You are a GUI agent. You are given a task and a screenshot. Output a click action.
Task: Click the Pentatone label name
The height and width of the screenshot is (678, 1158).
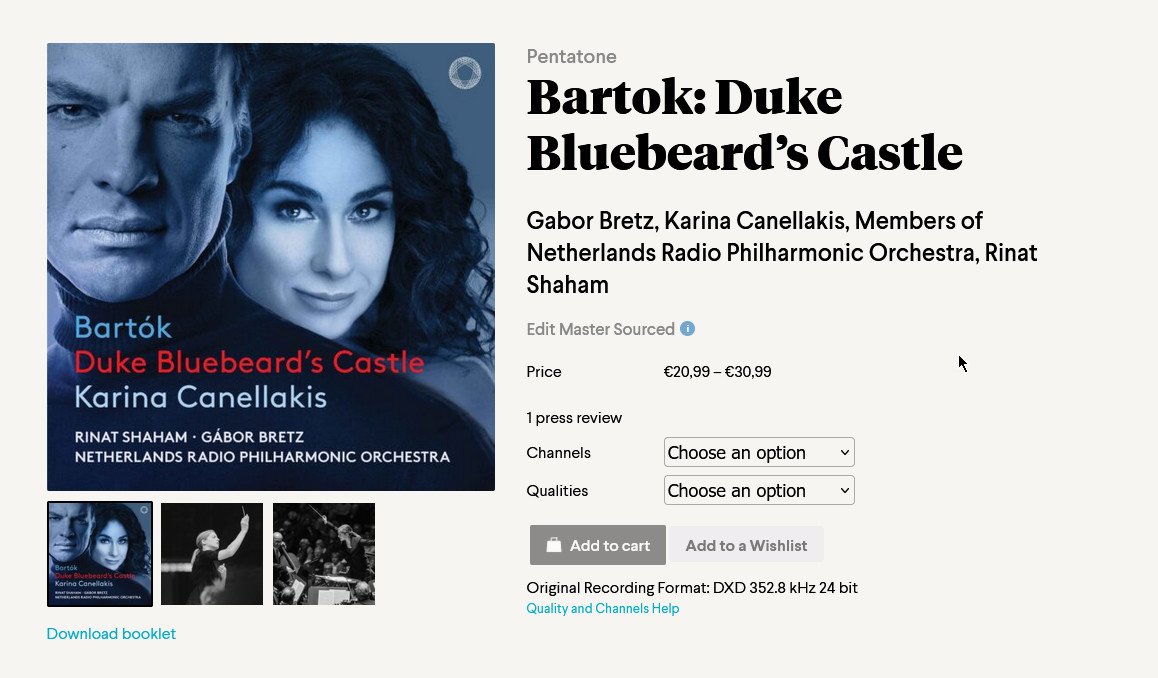571,56
